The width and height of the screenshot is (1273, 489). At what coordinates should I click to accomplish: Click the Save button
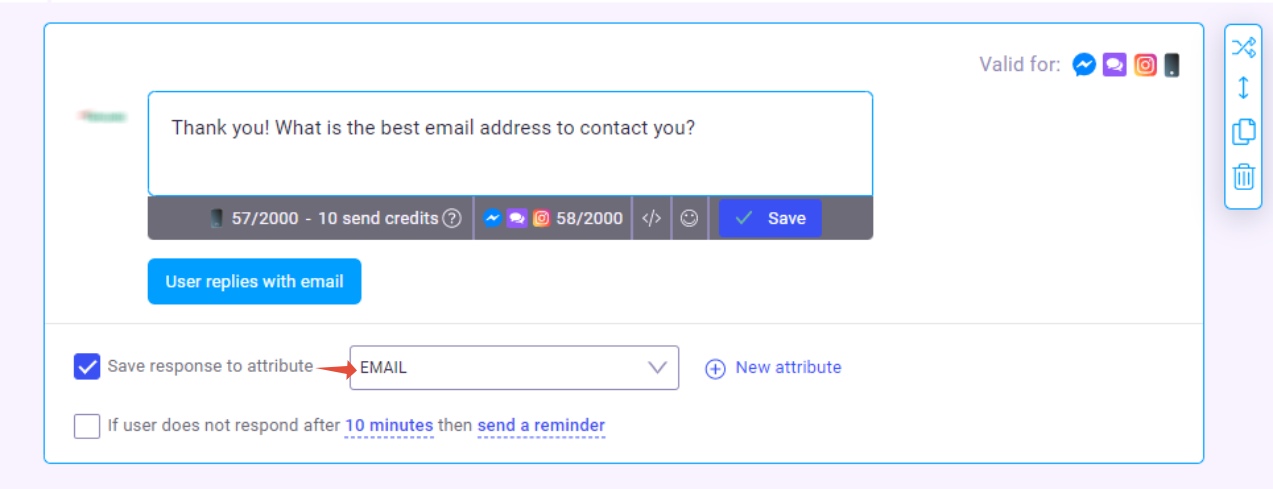coord(770,218)
